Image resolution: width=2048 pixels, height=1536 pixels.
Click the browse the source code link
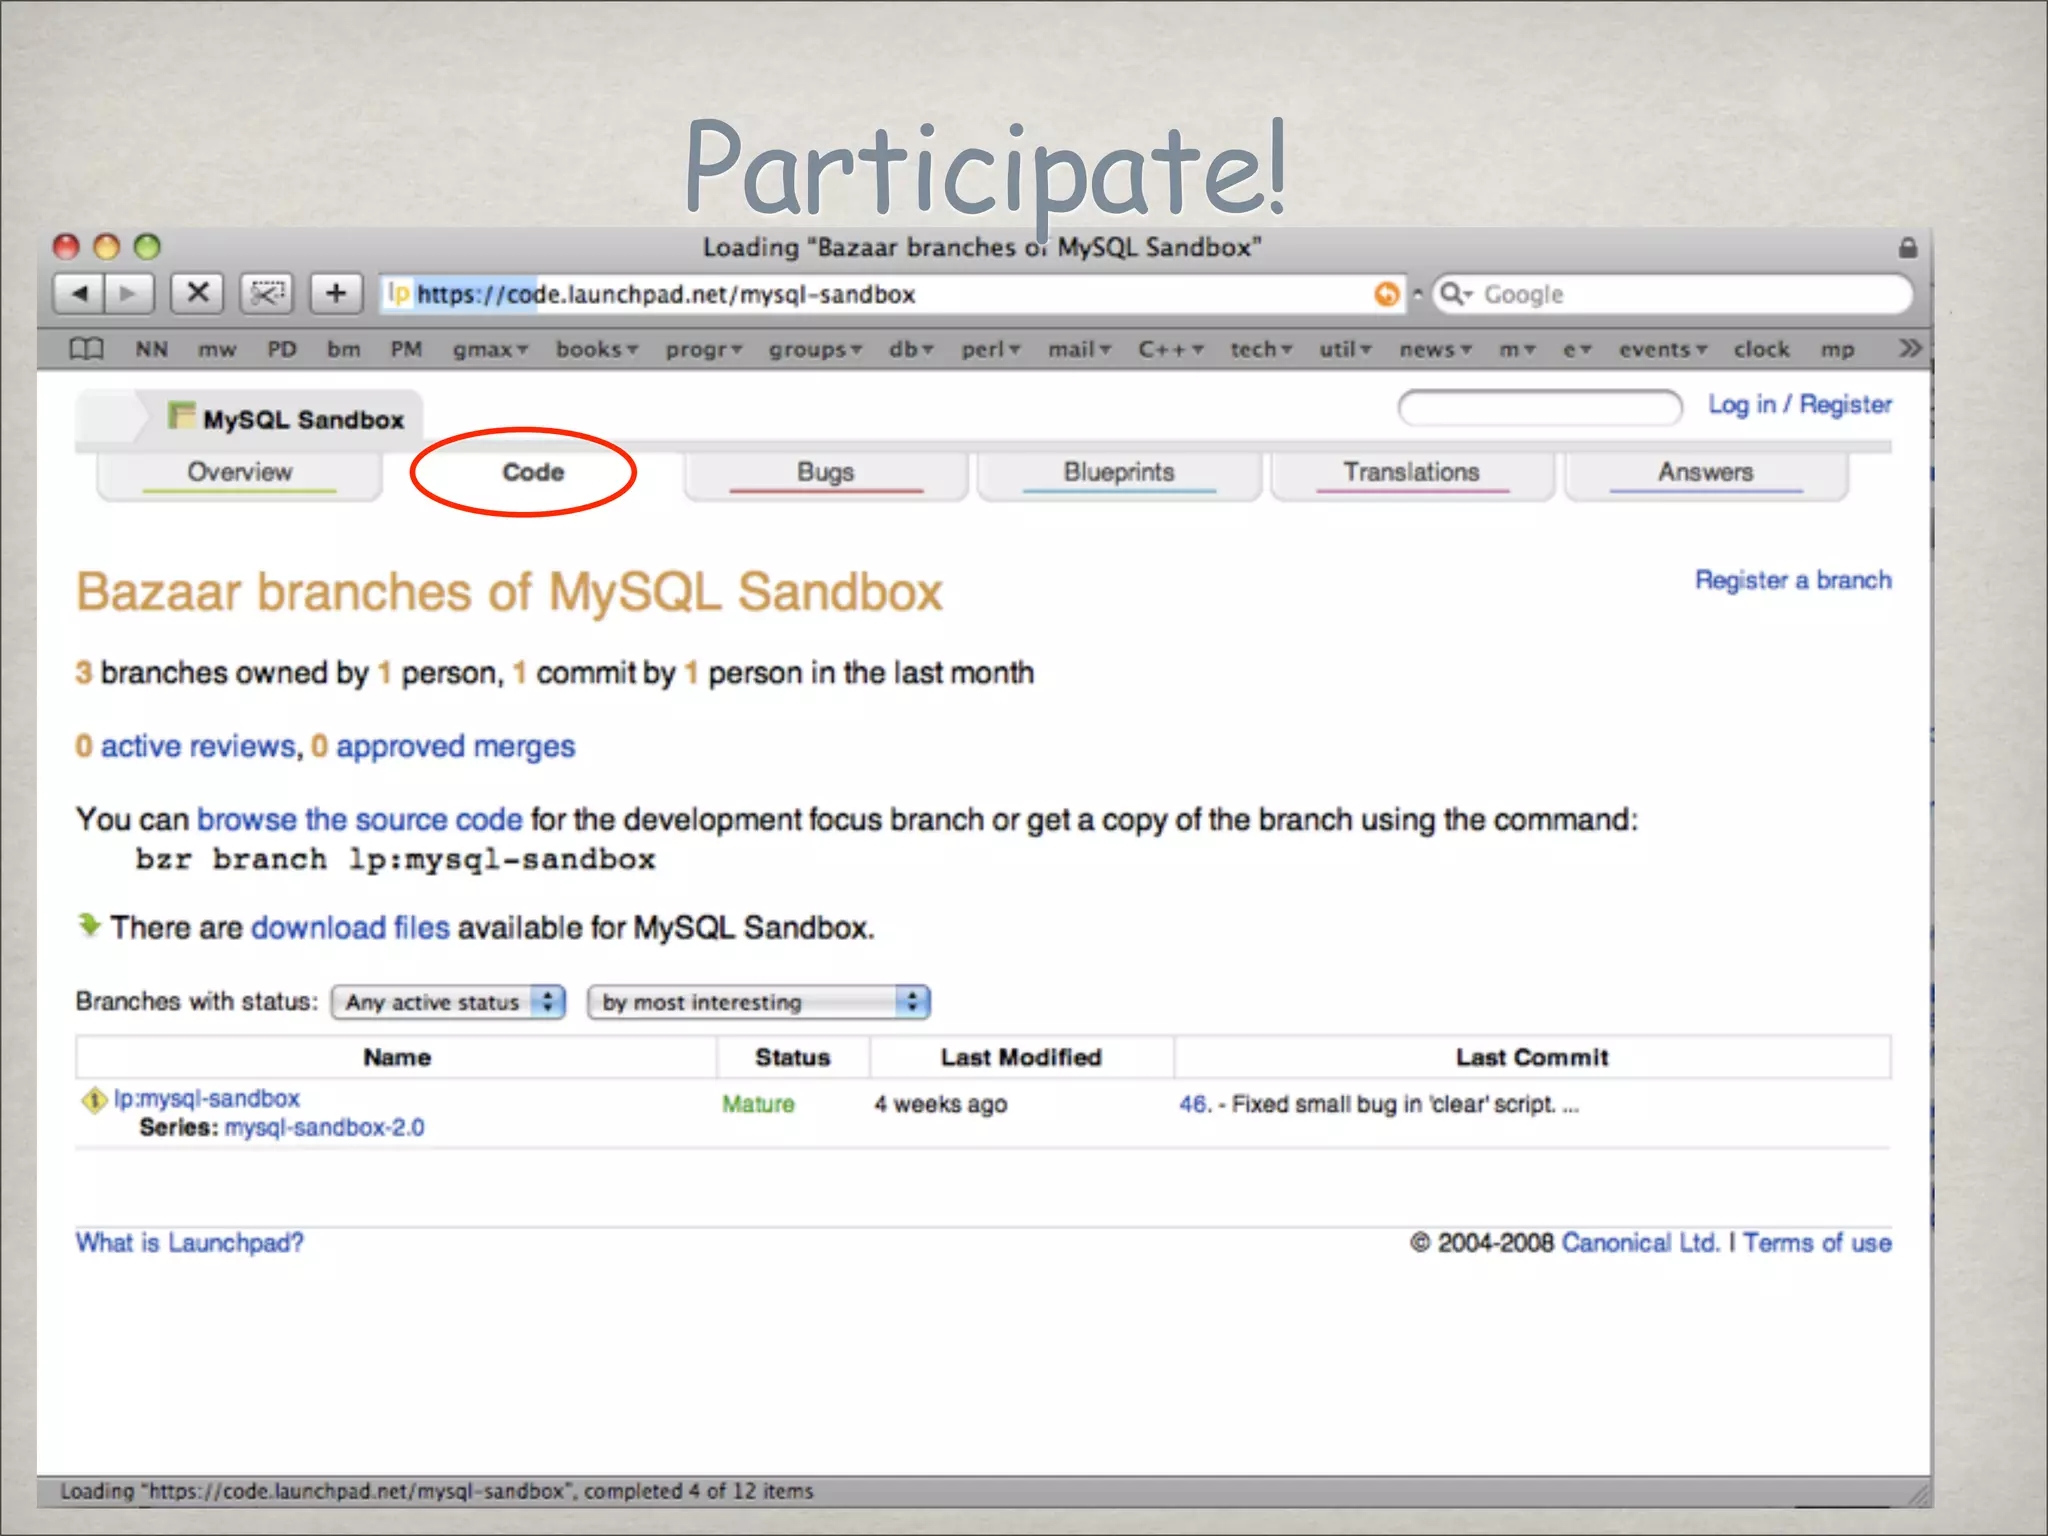[x=360, y=819]
